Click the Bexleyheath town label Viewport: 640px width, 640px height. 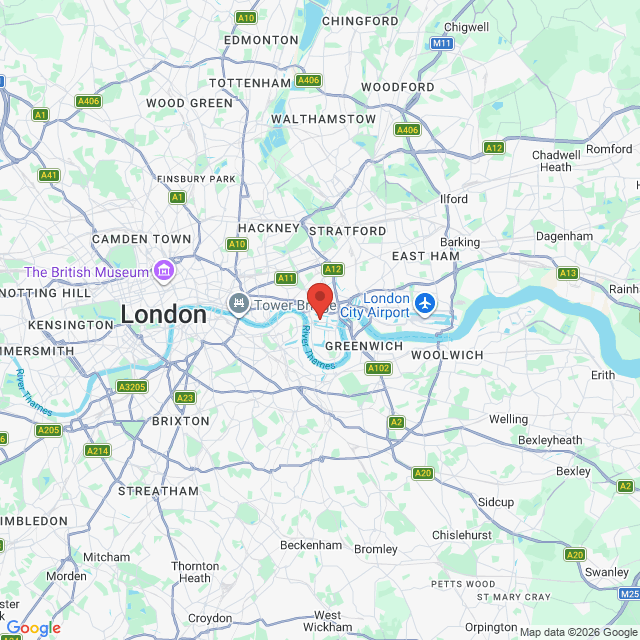pyautogui.click(x=550, y=440)
